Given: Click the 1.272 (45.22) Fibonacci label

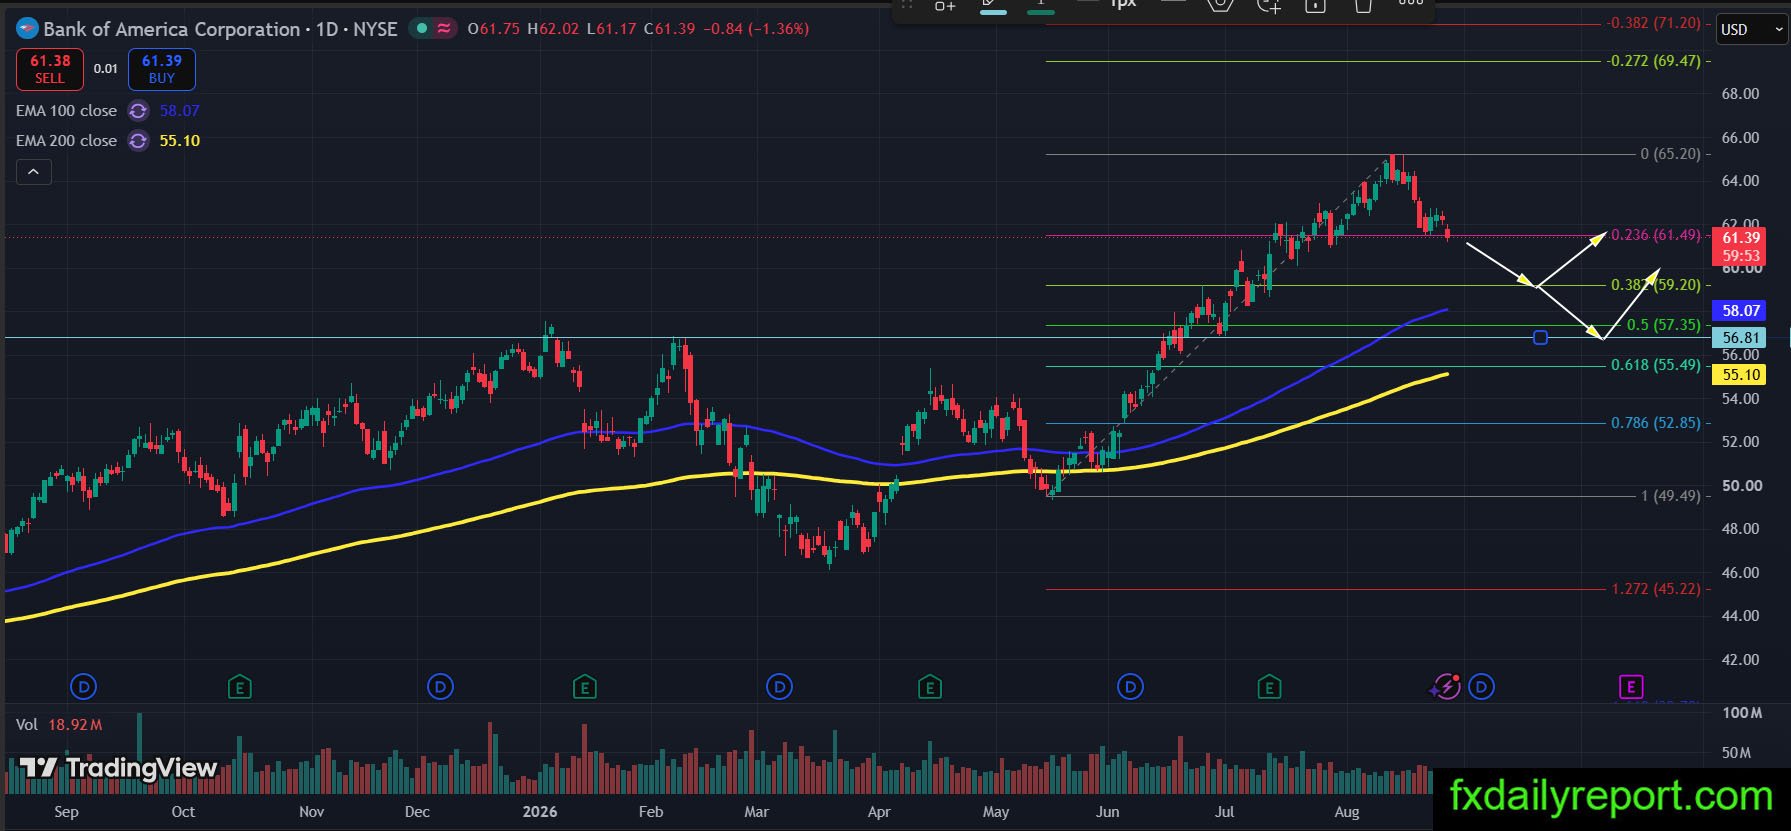Looking at the screenshot, I should [x=1655, y=589].
